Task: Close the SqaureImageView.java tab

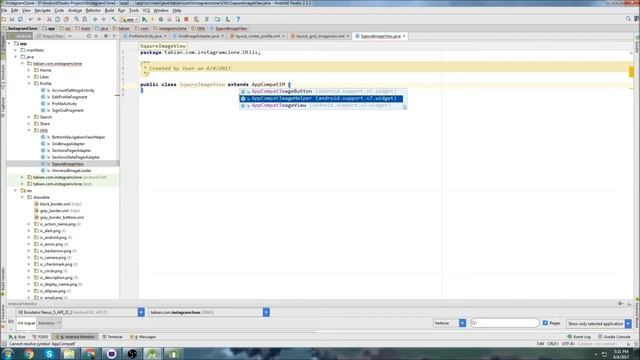Action: click(404, 36)
